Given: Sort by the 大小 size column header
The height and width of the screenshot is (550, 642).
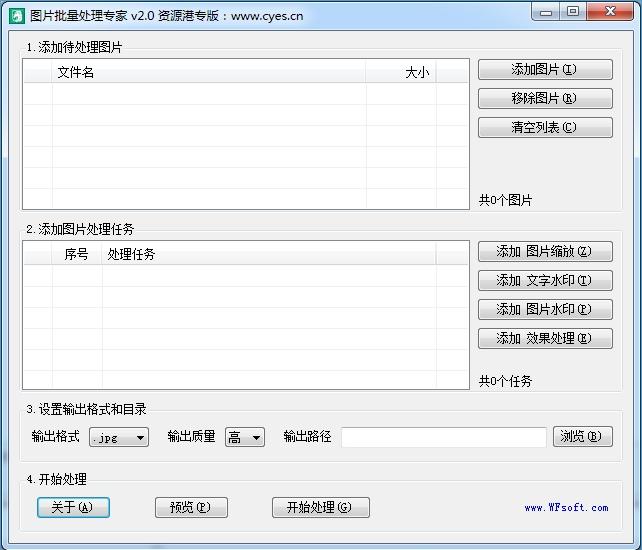Looking at the screenshot, I should pos(402,72).
